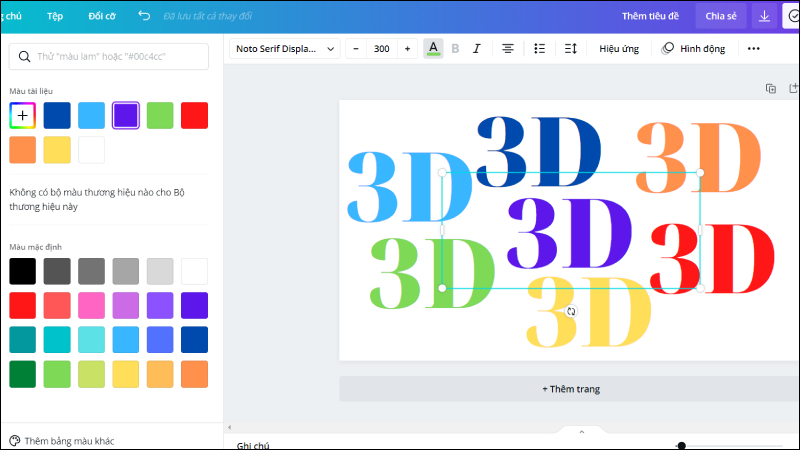Click the download icon in top bar
This screenshot has height=450, width=800.
coord(764,16)
